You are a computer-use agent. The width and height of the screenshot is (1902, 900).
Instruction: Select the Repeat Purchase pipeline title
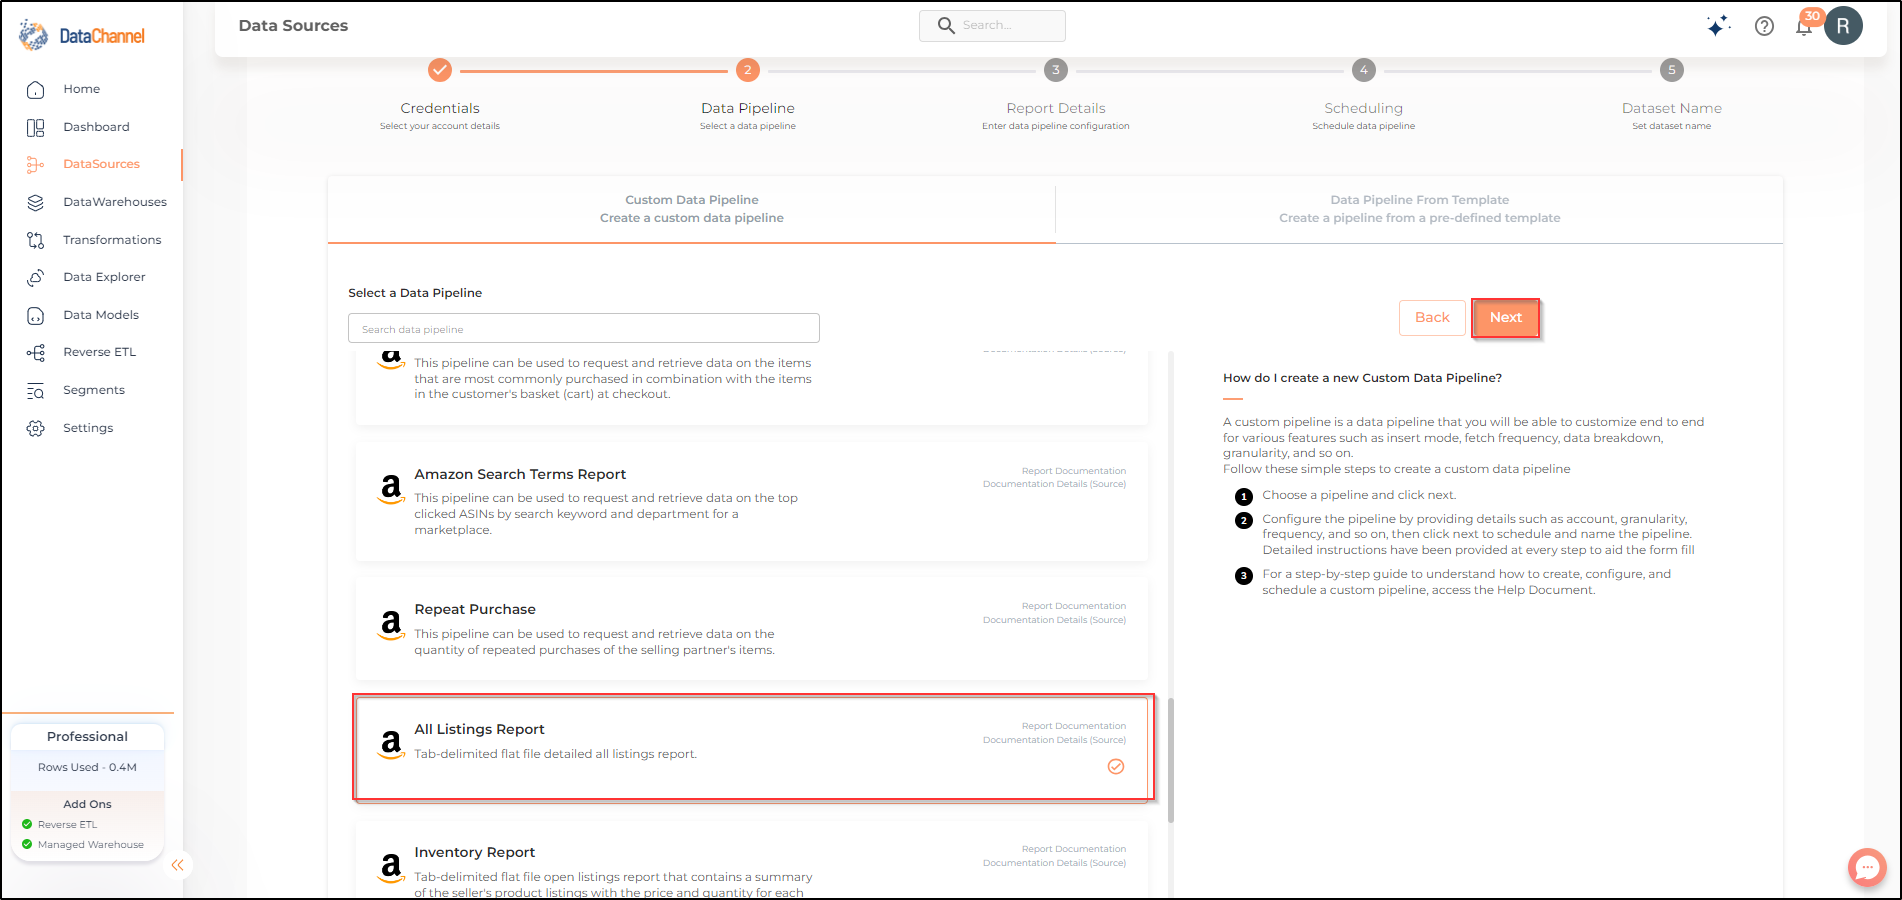475,610
